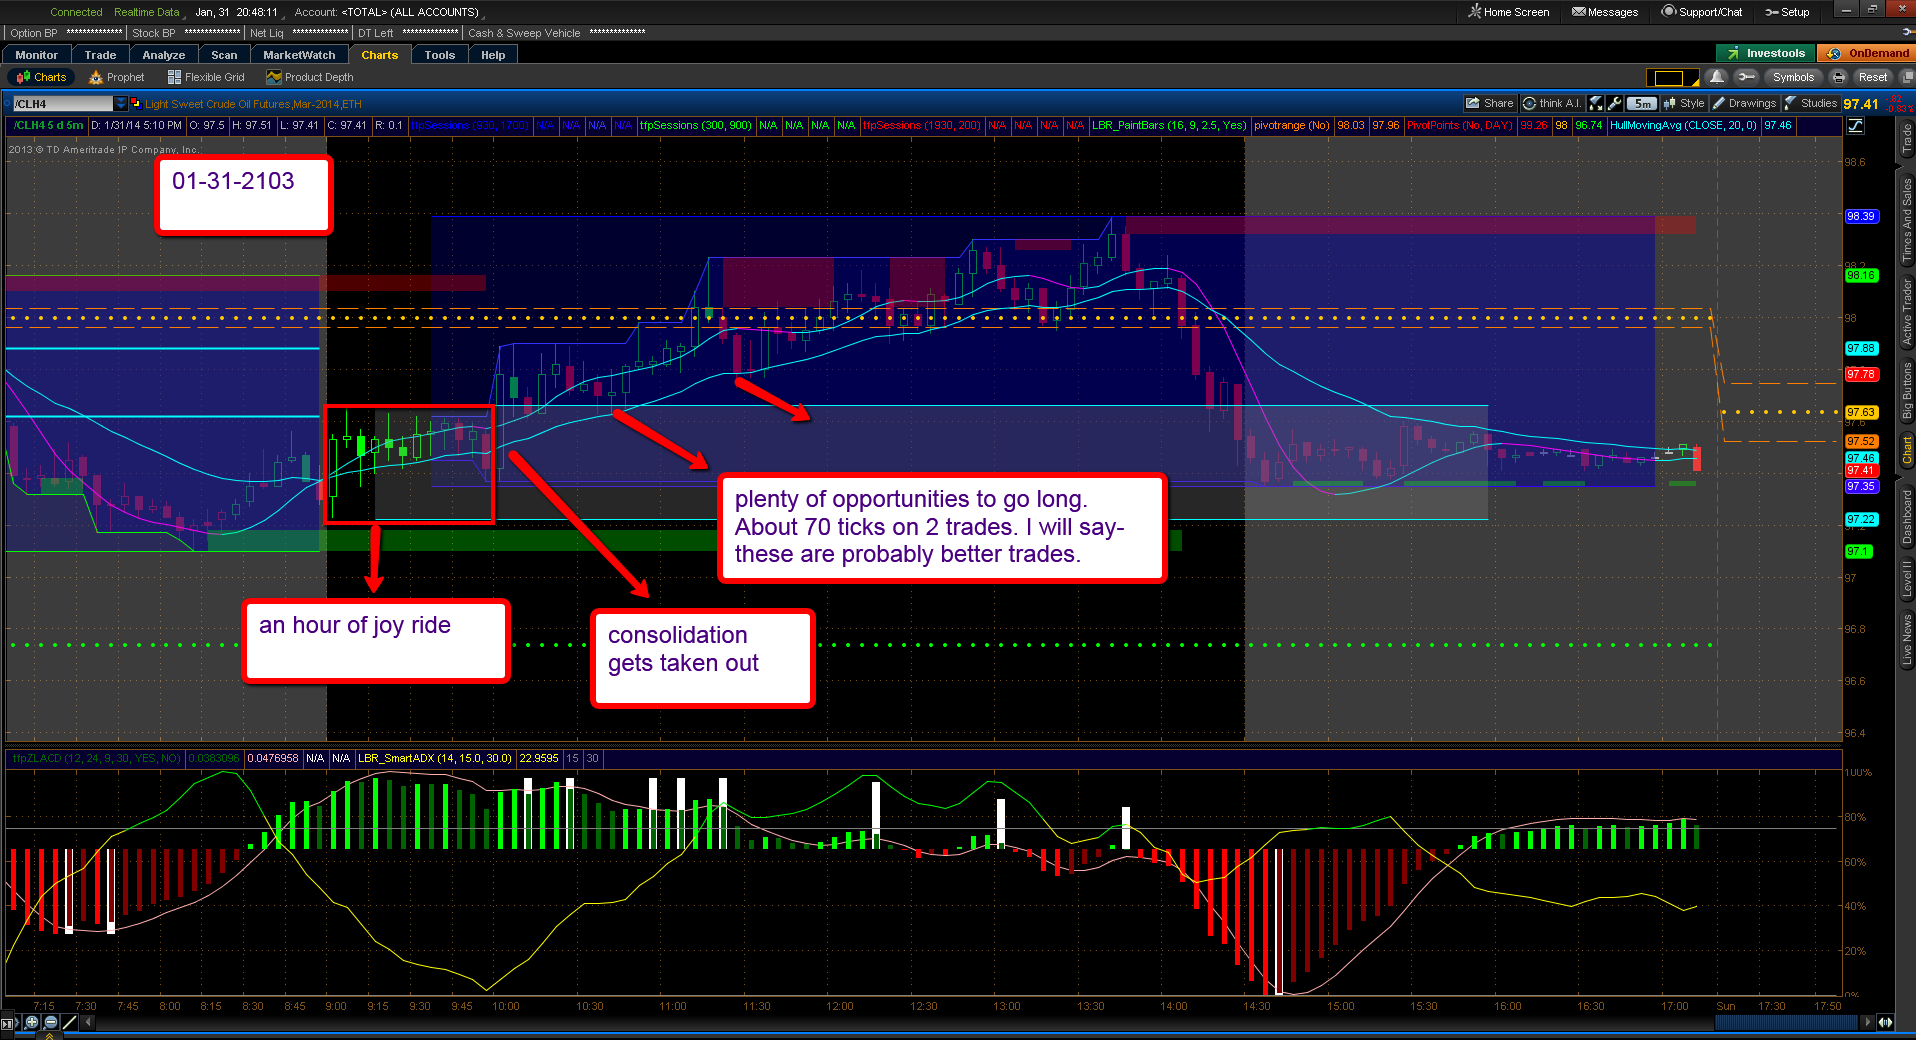Open the Big Buttons side tab
This screenshot has height=1040, width=1916.
(x=1906, y=390)
